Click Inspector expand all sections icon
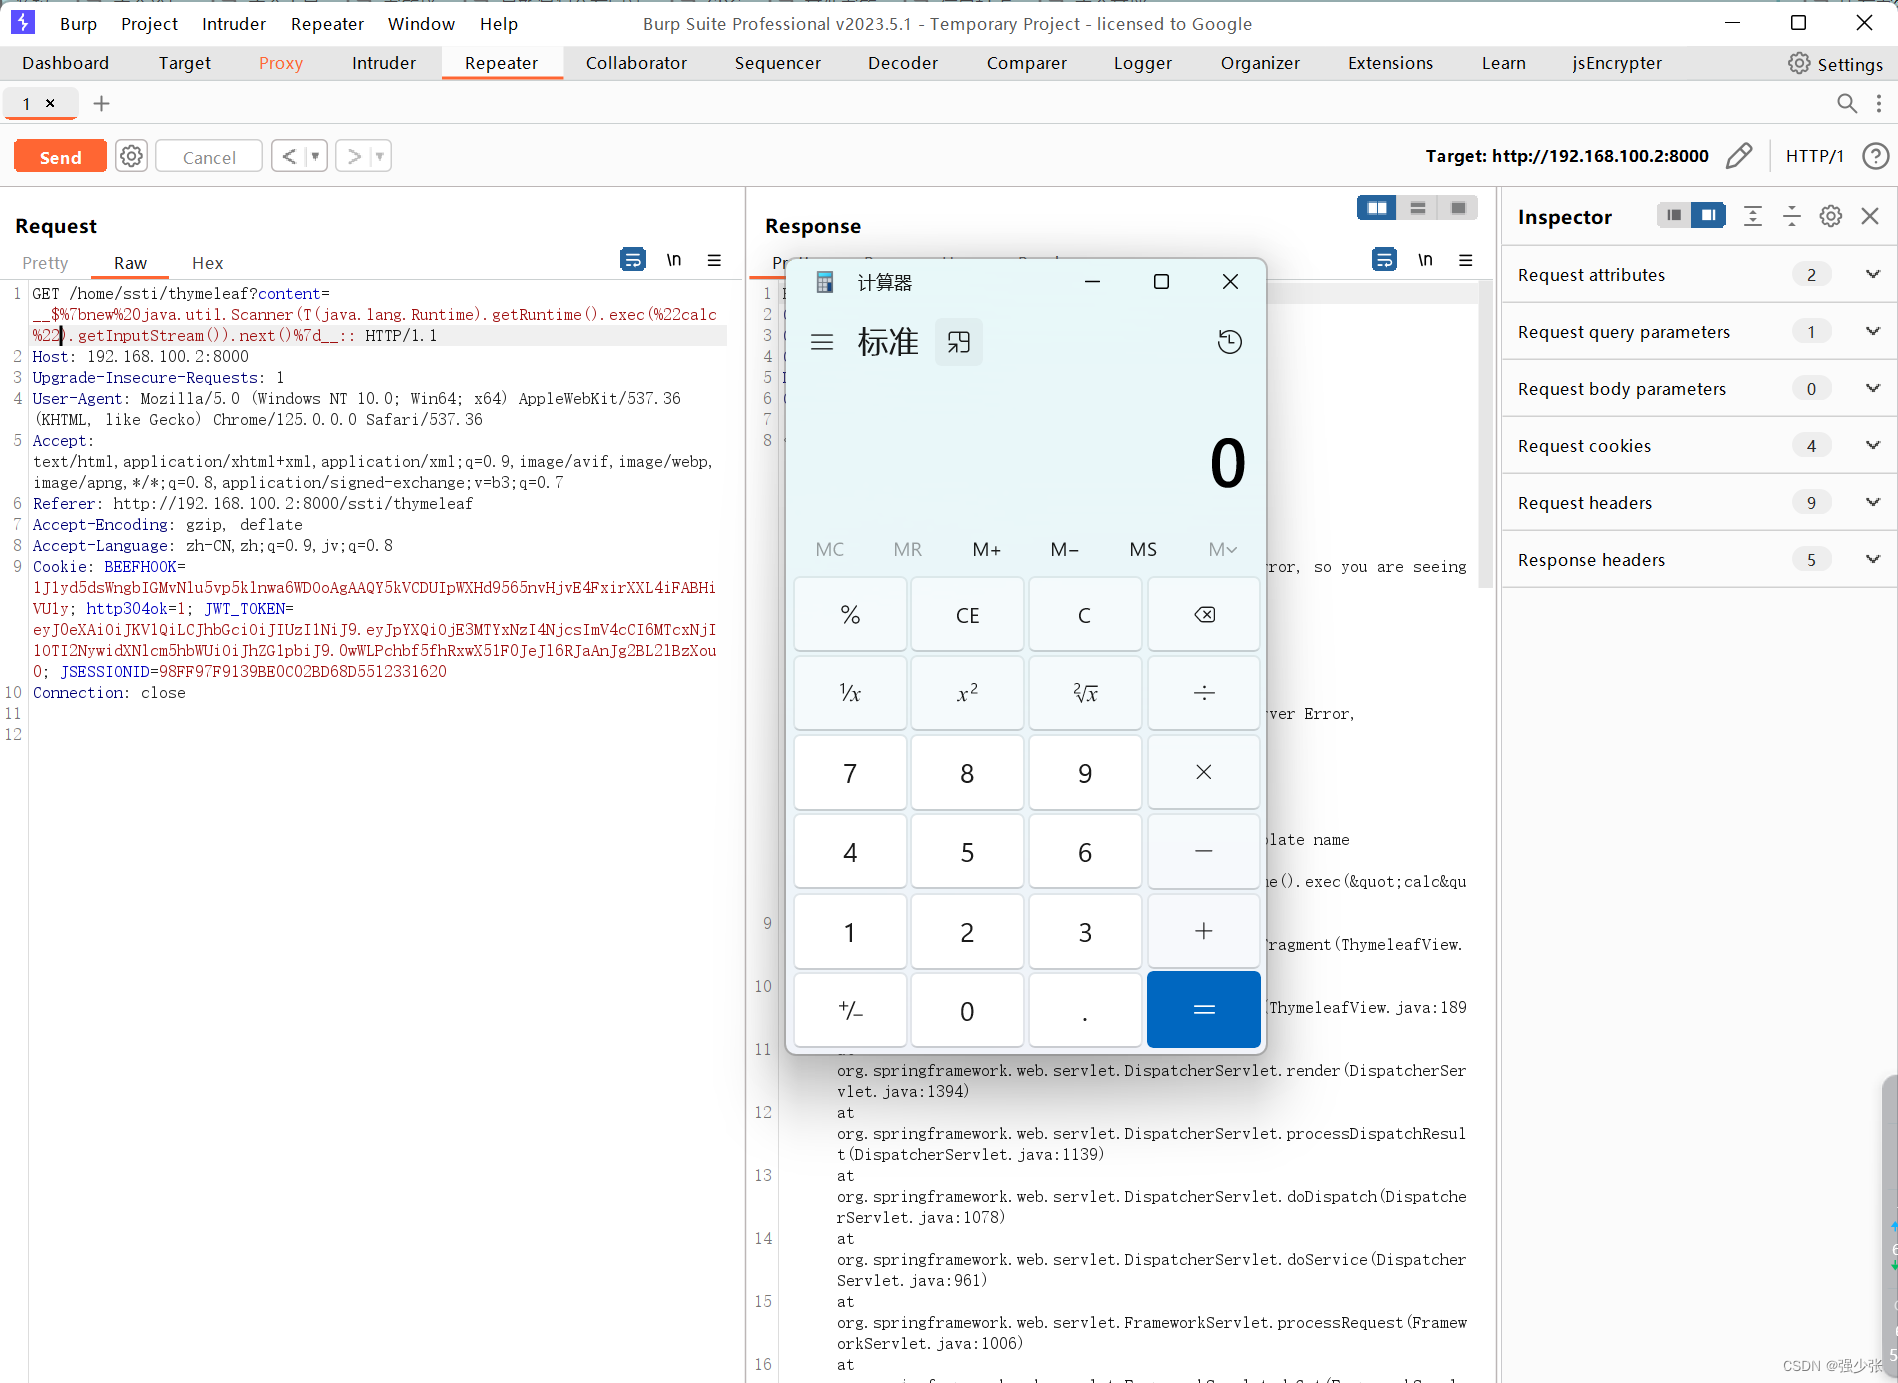 click(x=1753, y=216)
